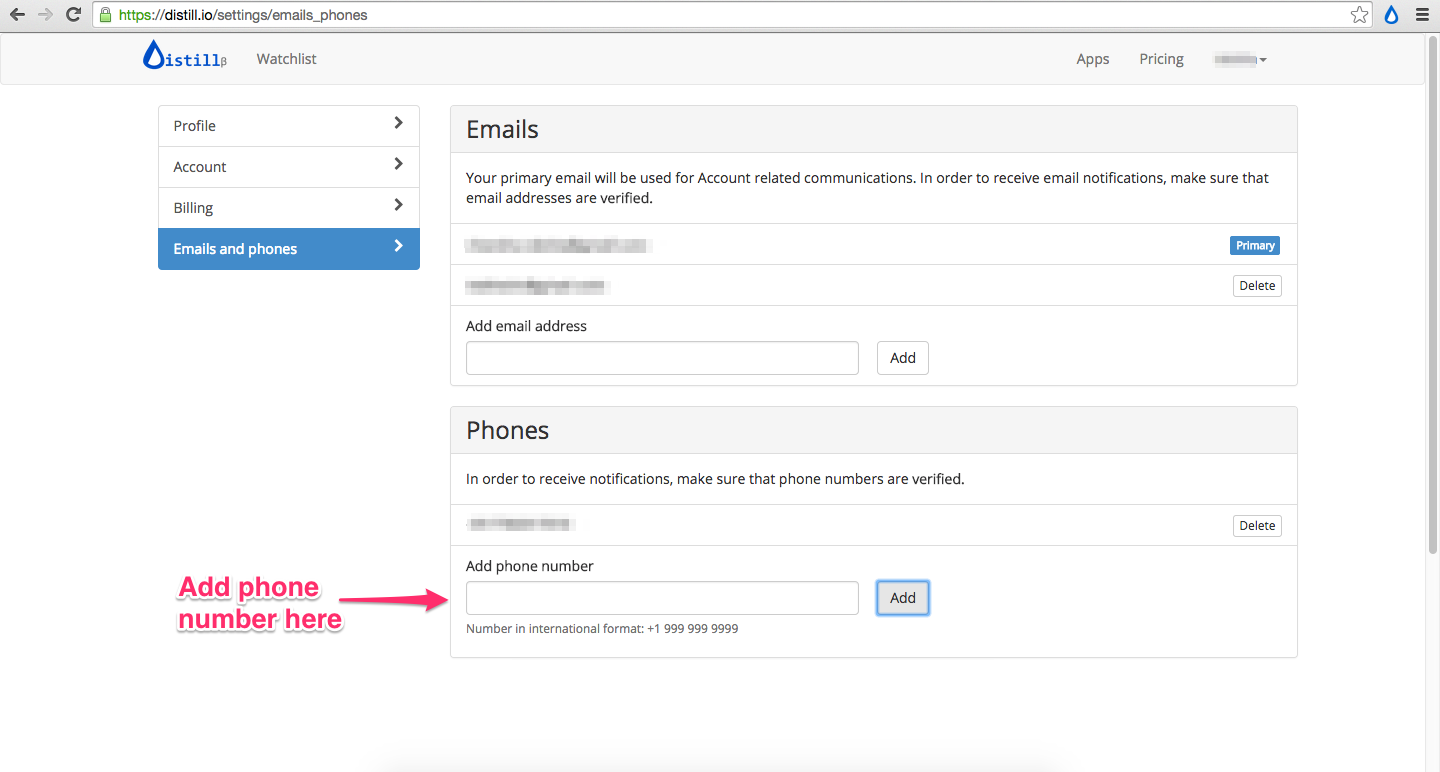Go to the Watchlist
This screenshot has height=772, width=1440.
point(286,58)
